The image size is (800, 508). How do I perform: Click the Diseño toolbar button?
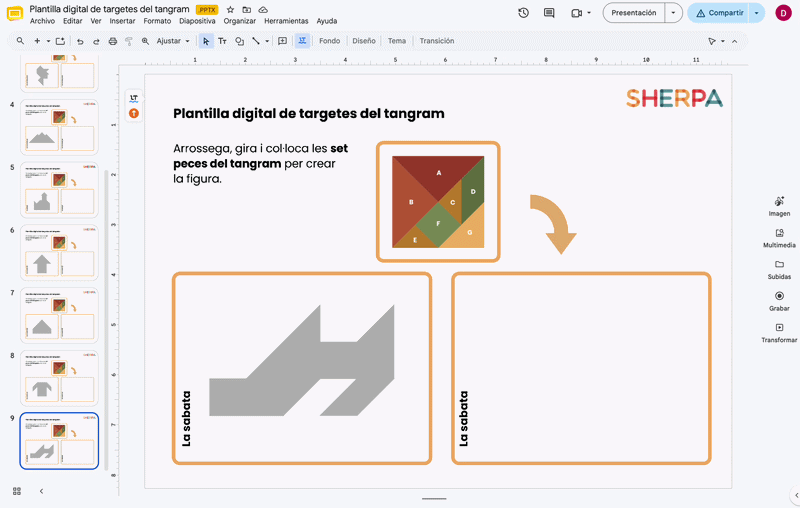[364, 41]
